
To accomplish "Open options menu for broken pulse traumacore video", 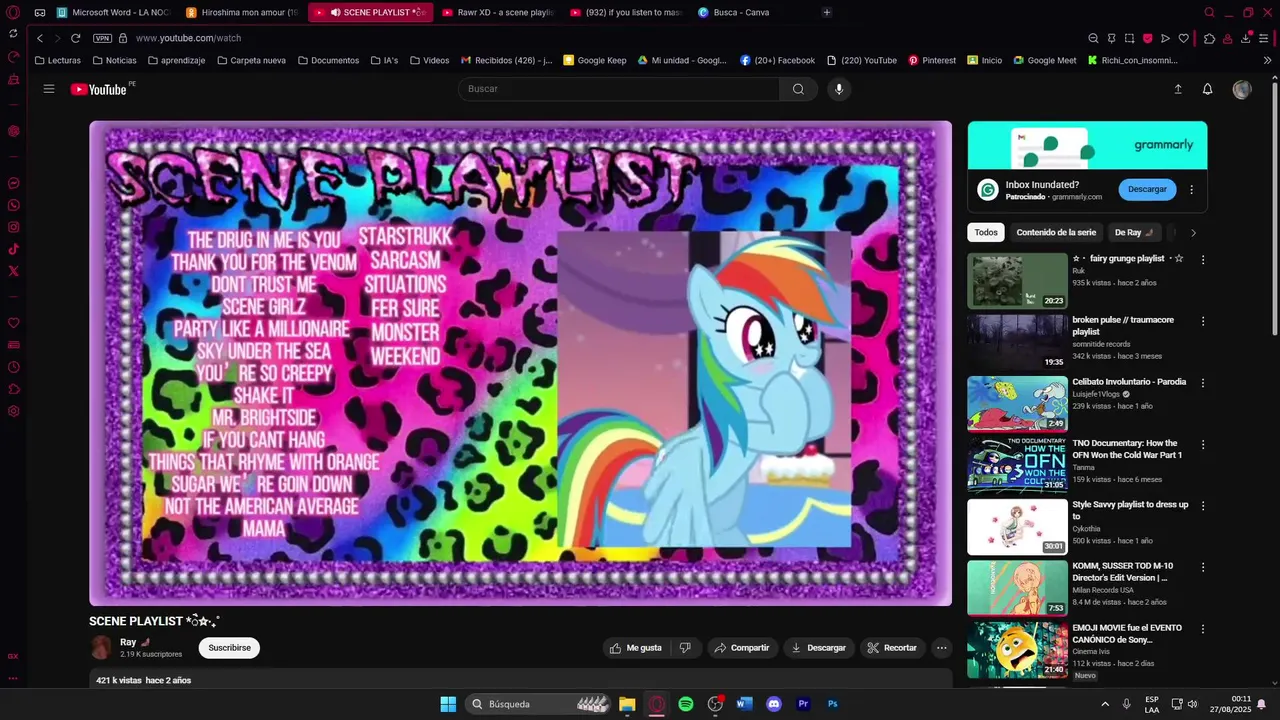I will (1203, 321).
